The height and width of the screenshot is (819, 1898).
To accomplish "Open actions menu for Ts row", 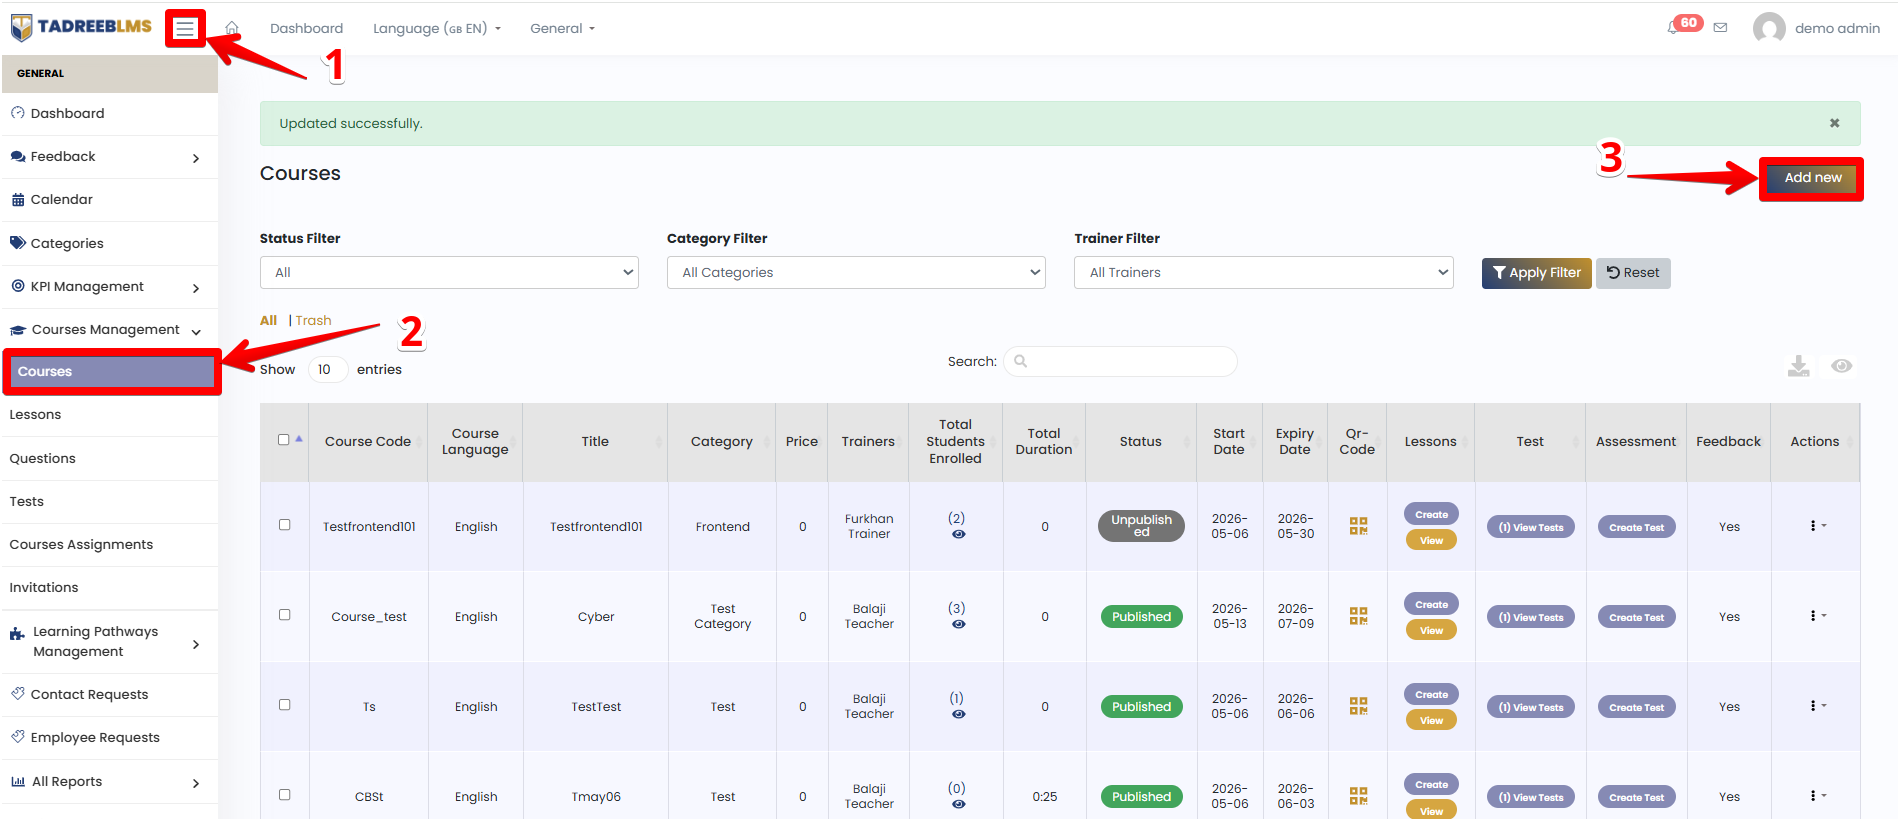I will (1817, 706).
